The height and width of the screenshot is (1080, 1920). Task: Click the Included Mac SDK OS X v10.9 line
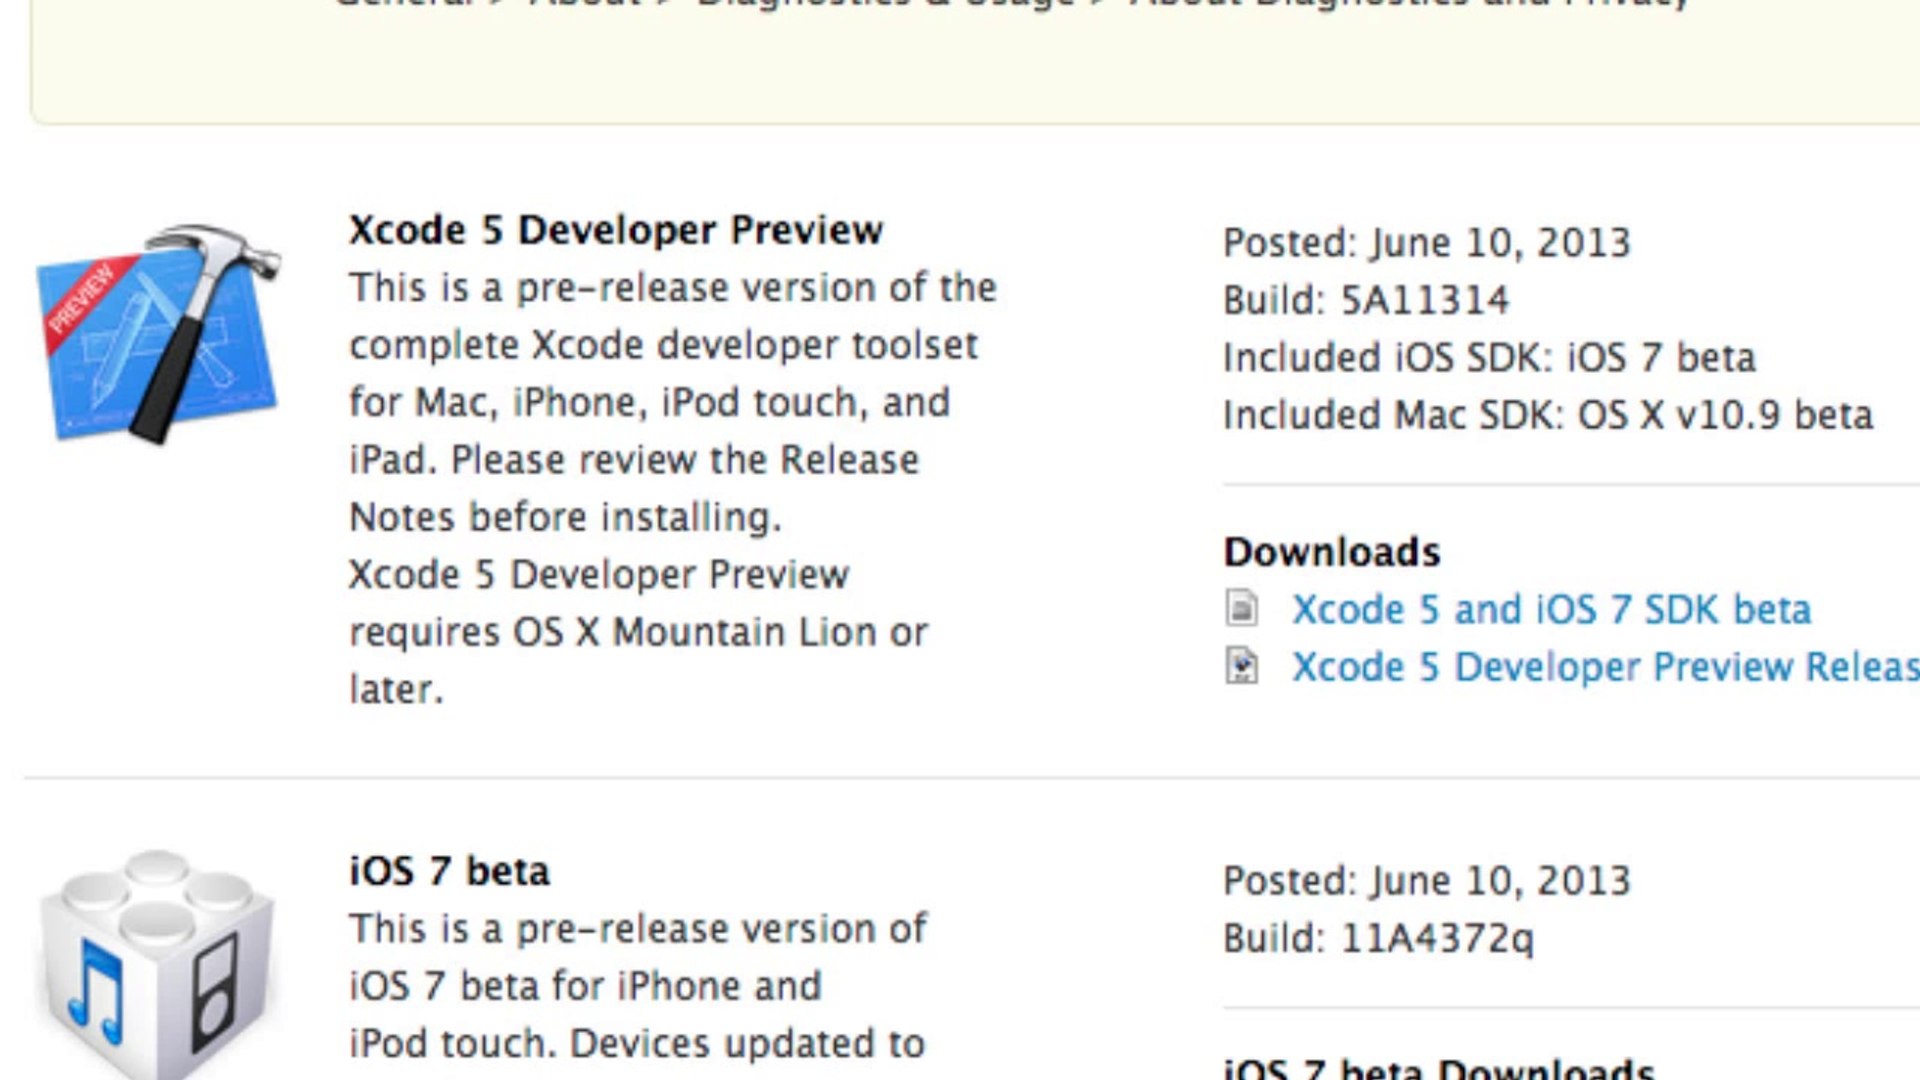coord(1547,415)
